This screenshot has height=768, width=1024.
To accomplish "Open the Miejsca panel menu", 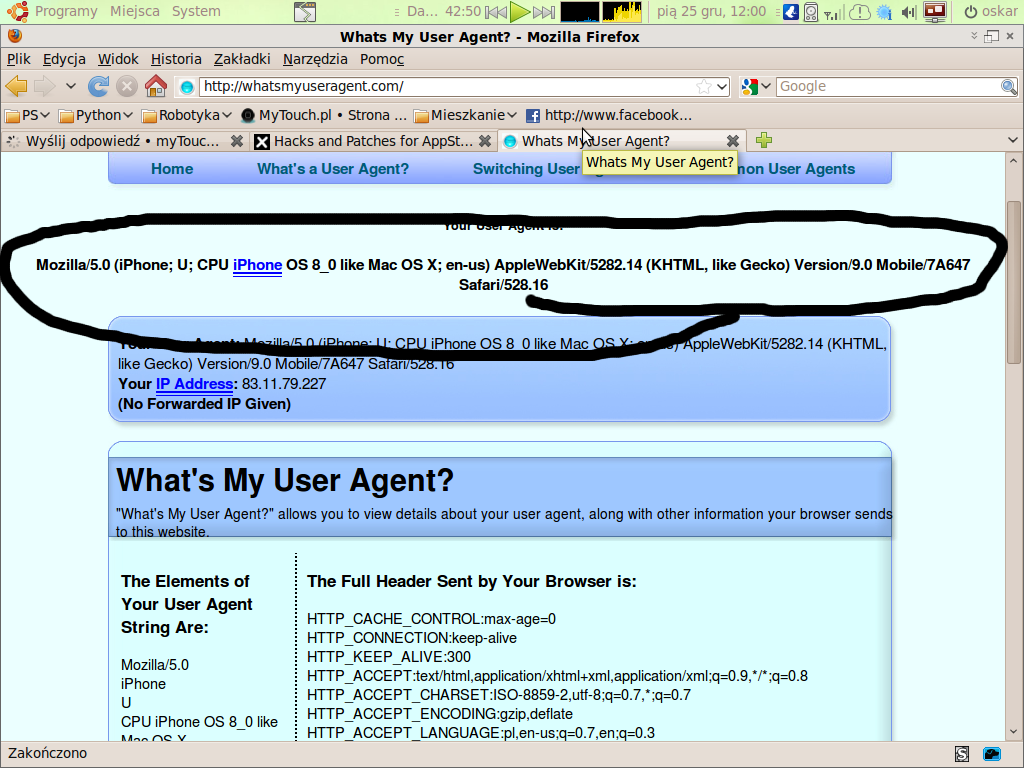I will point(135,11).
